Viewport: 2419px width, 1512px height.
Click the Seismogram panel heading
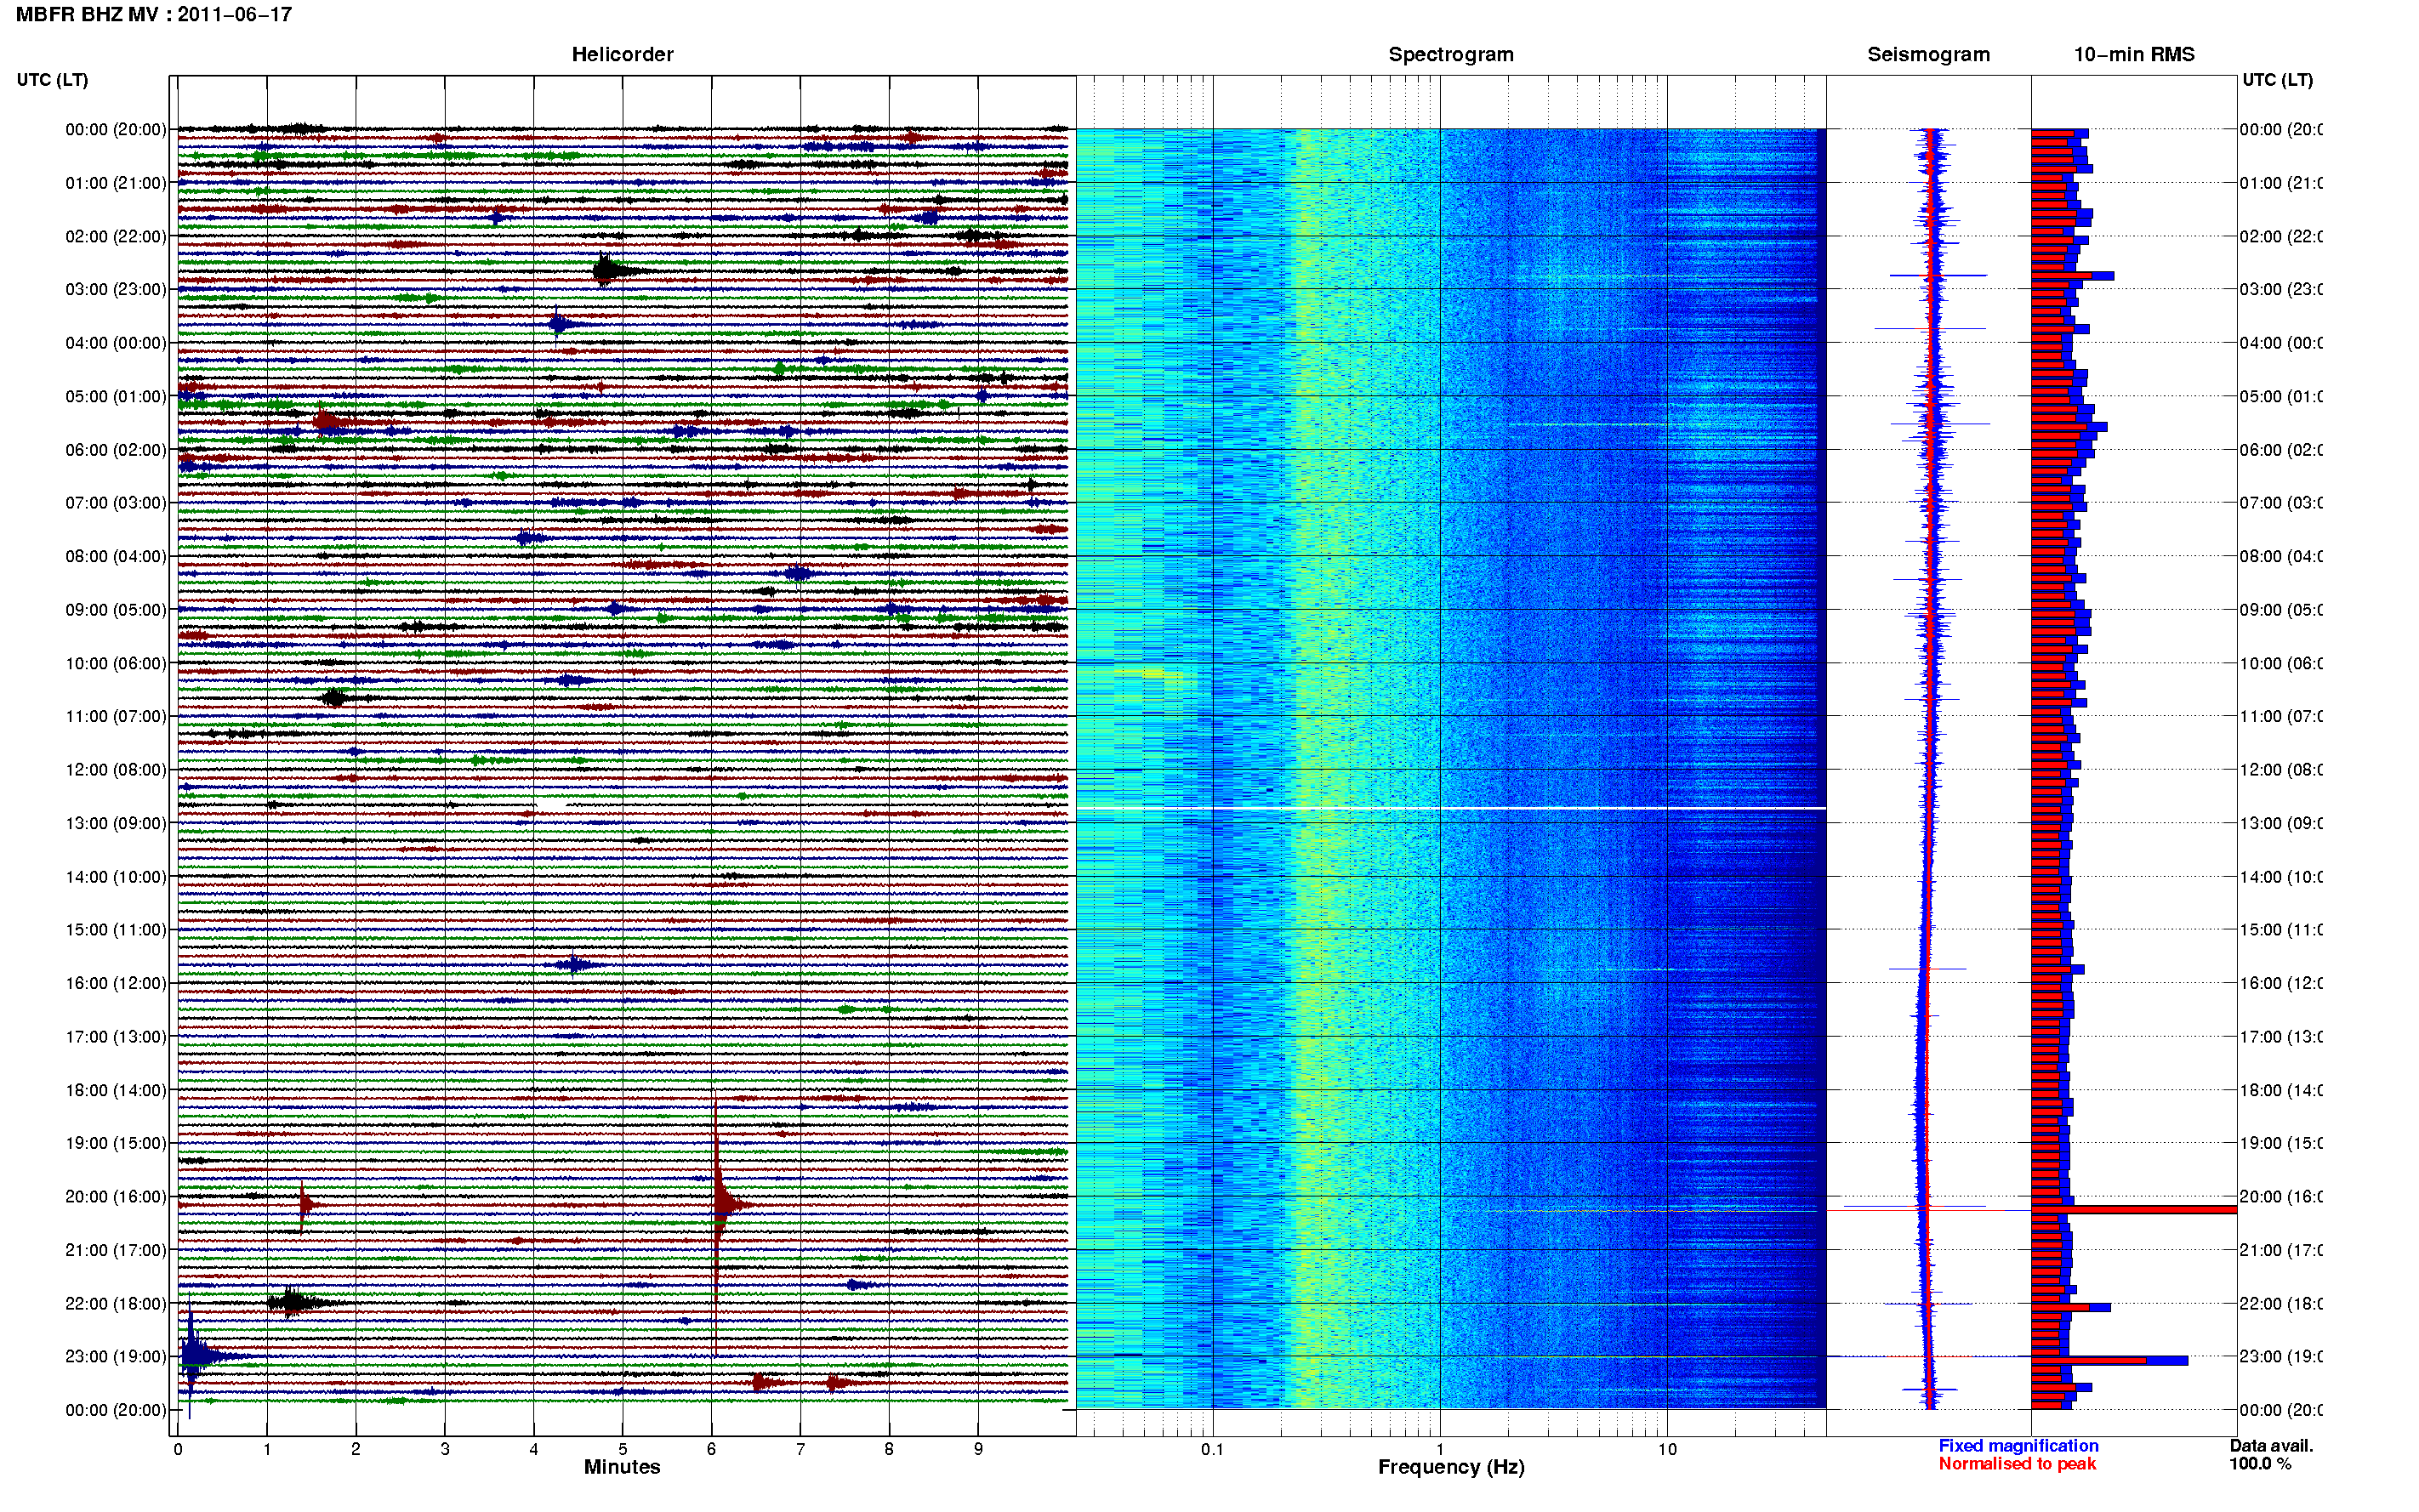point(1928,54)
